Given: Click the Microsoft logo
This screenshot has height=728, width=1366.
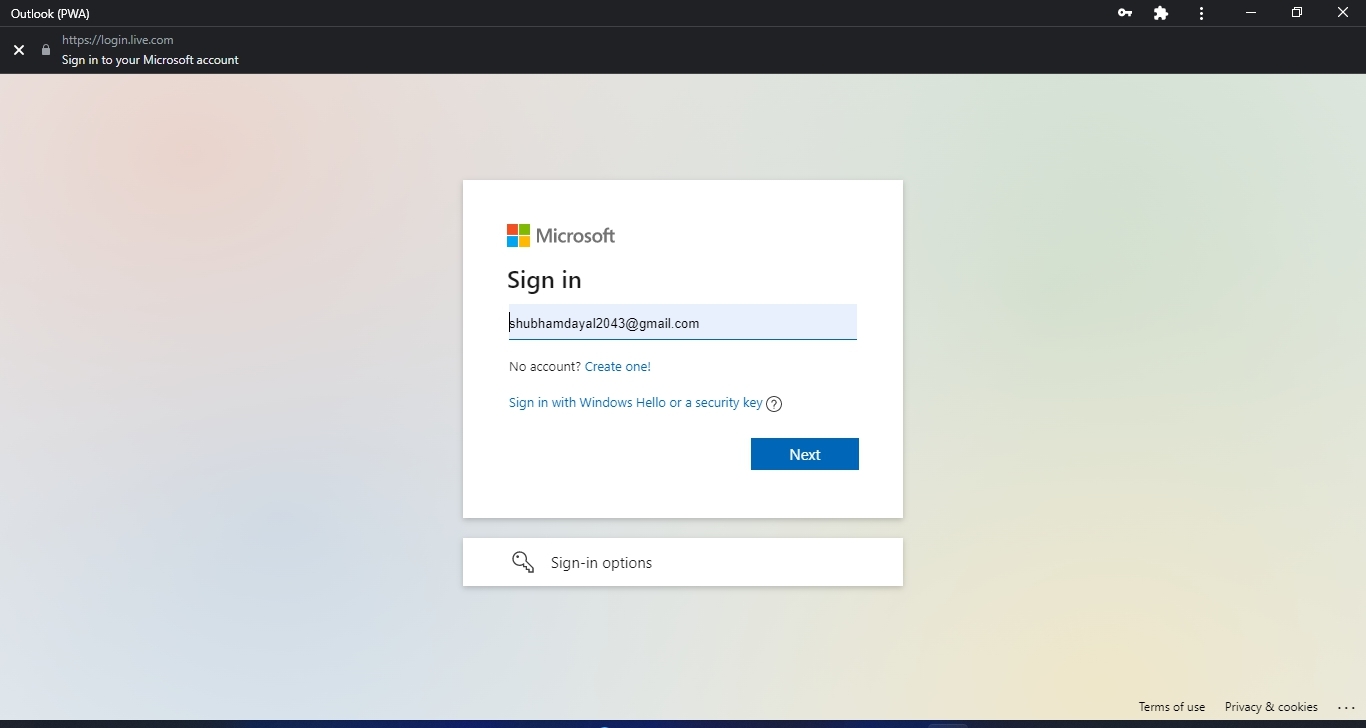Looking at the screenshot, I should tap(561, 236).
